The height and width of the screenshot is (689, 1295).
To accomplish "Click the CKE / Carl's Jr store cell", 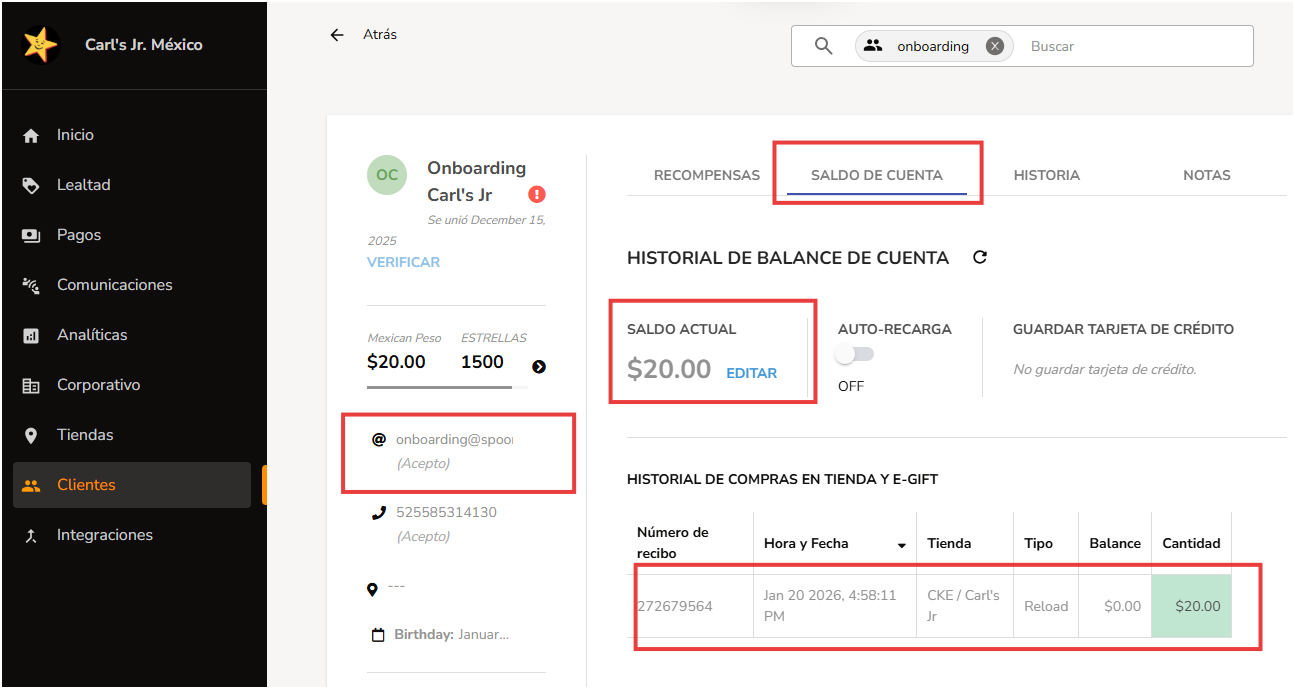I will (x=963, y=606).
